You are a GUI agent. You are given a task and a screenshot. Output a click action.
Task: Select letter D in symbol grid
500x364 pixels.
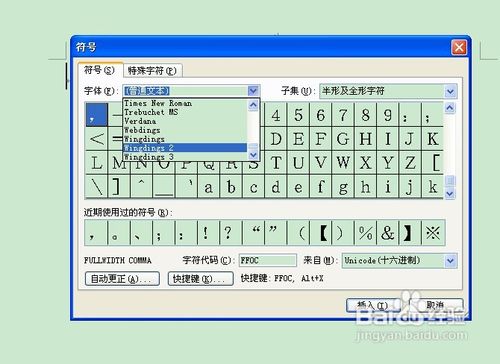[276, 139]
